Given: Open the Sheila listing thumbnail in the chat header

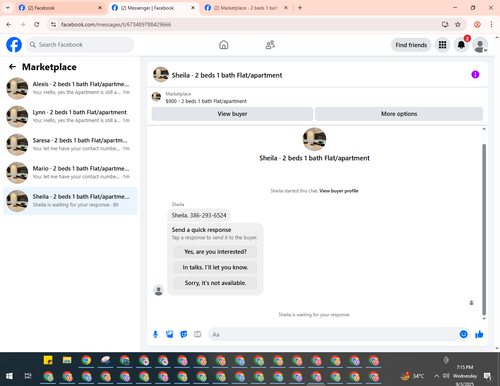Looking at the screenshot, I should click(x=161, y=74).
